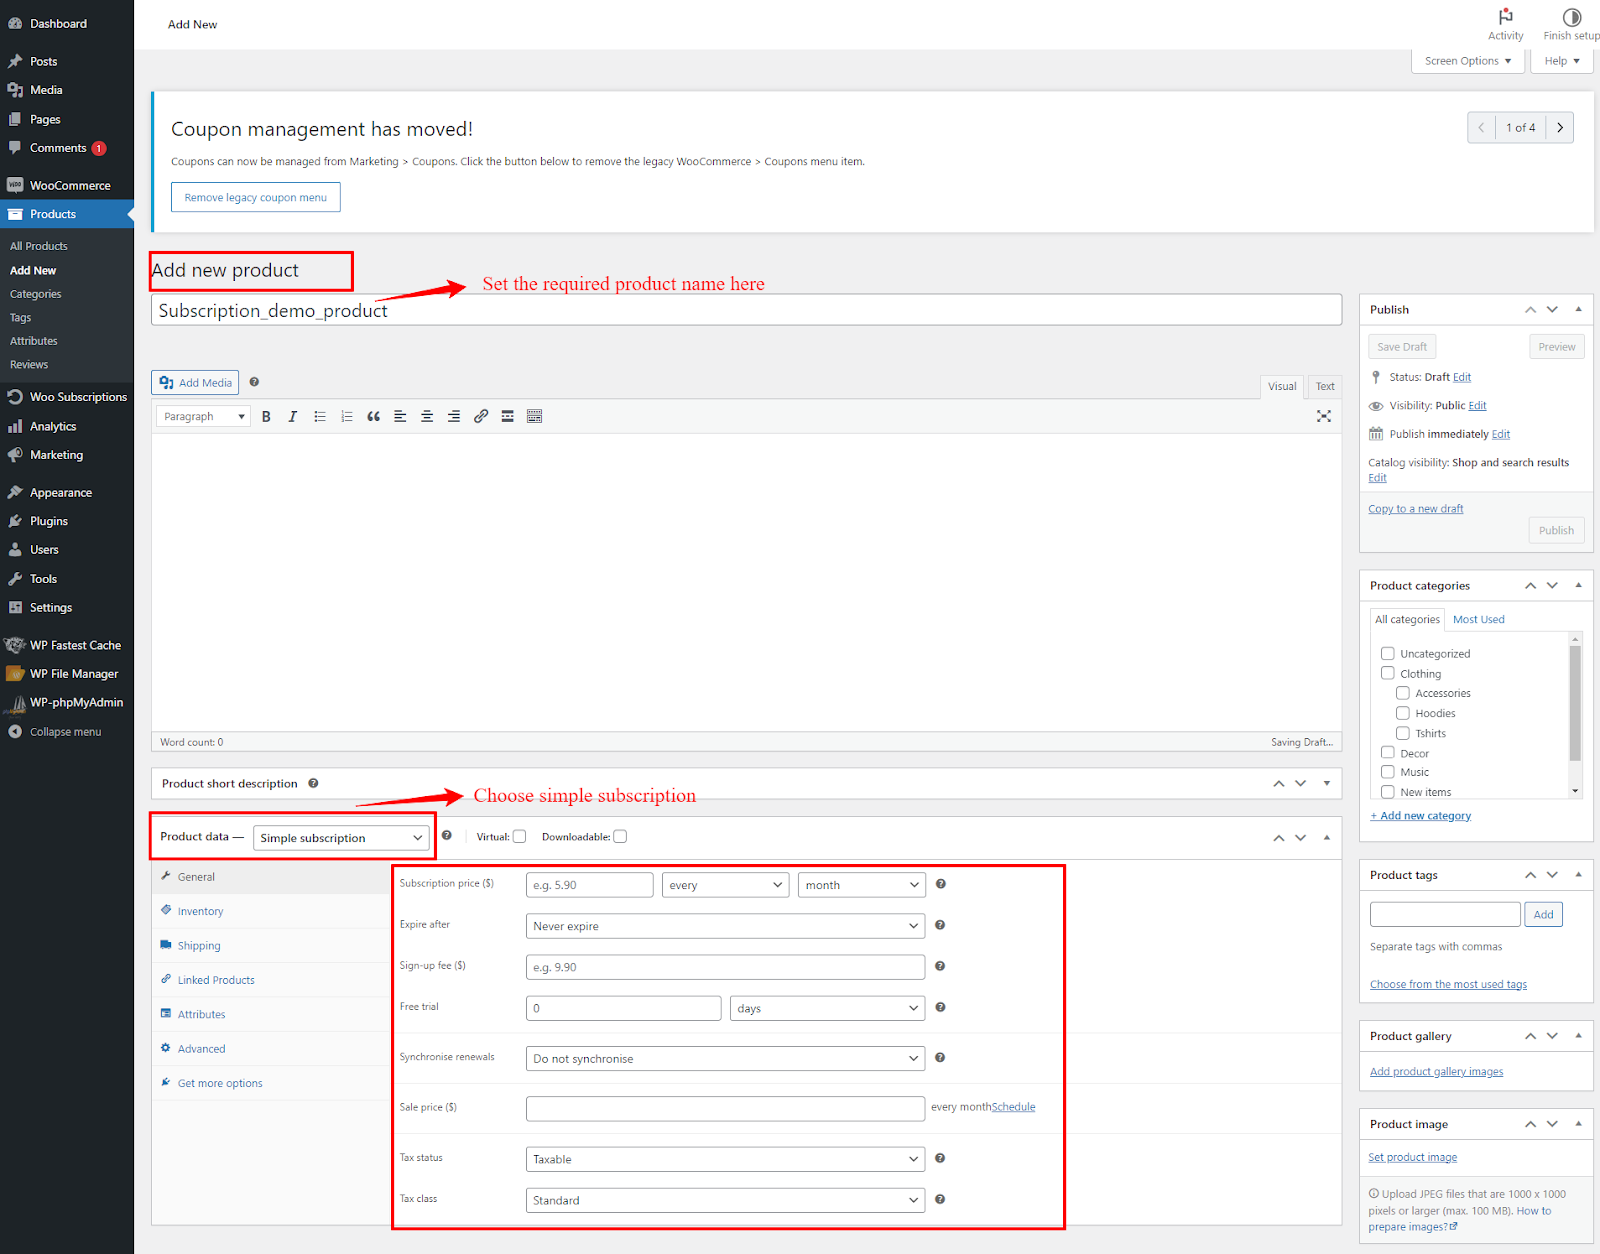This screenshot has height=1254, width=1600.
Task: Align text left in editor
Action: click(x=400, y=416)
